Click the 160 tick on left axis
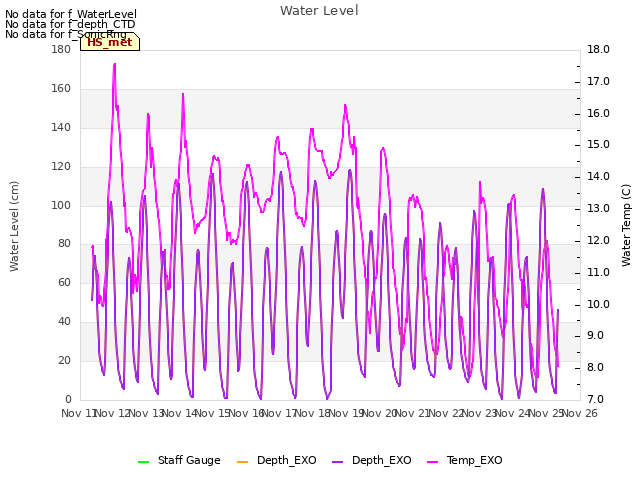The height and width of the screenshot is (480, 640). tap(61, 88)
